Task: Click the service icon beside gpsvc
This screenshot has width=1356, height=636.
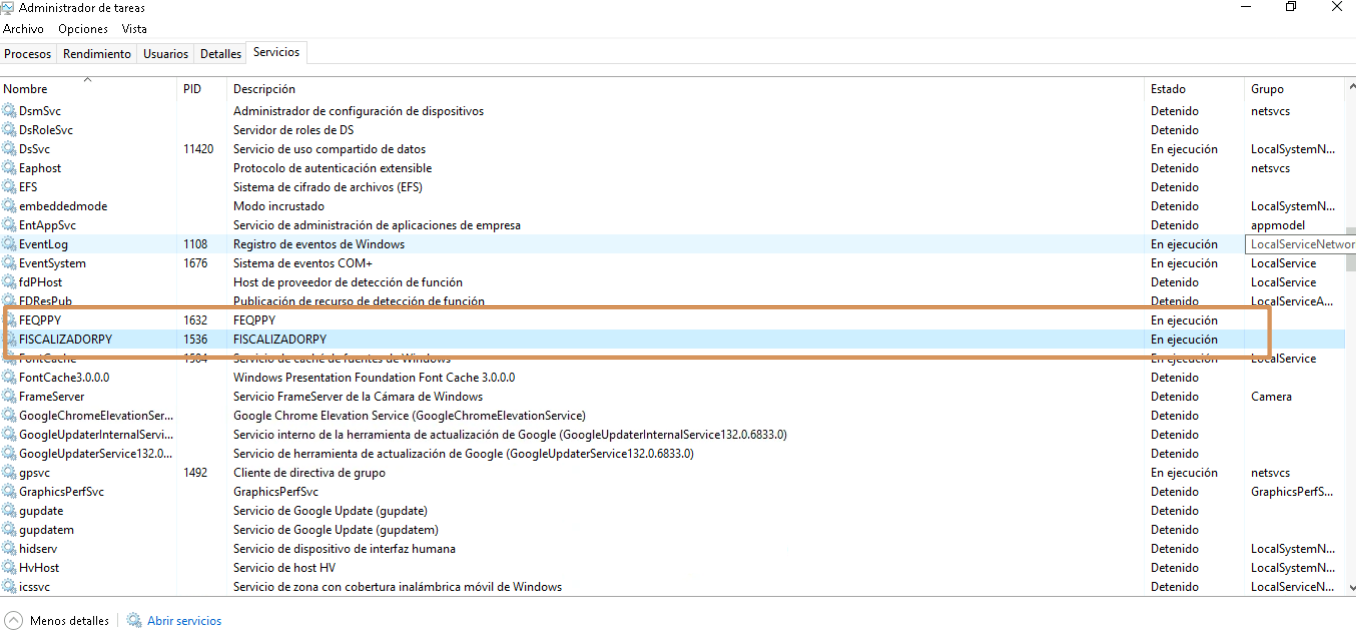Action: (x=10, y=473)
